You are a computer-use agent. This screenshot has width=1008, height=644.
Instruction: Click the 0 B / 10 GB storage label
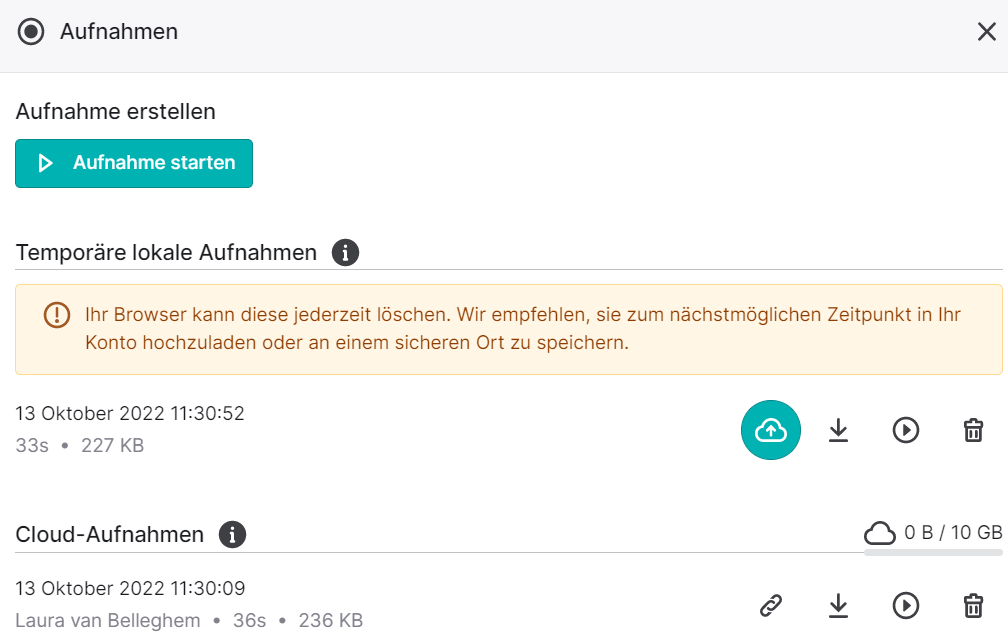click(953, 533)
